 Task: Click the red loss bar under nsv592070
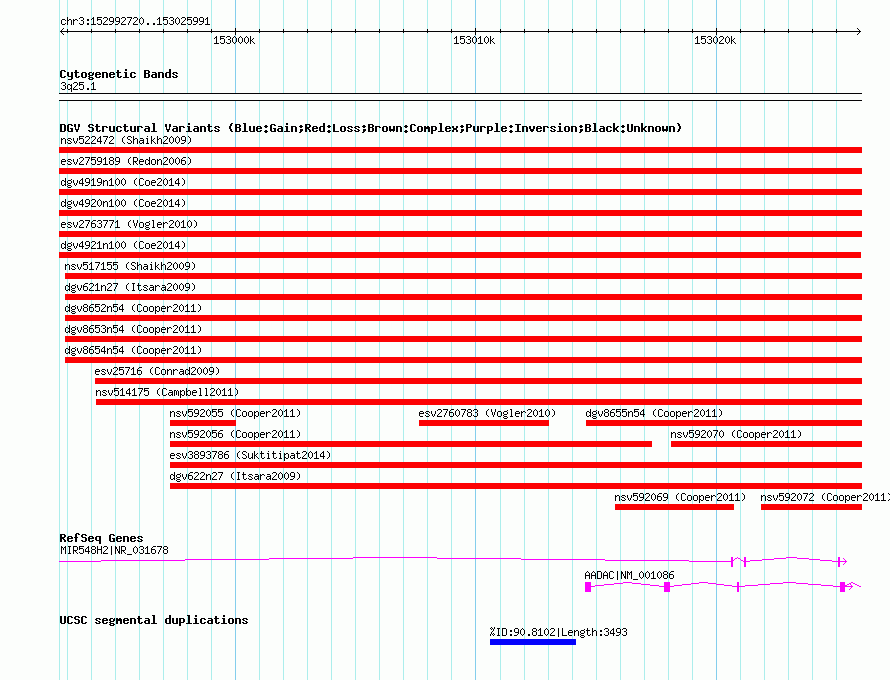pos(766,444)
